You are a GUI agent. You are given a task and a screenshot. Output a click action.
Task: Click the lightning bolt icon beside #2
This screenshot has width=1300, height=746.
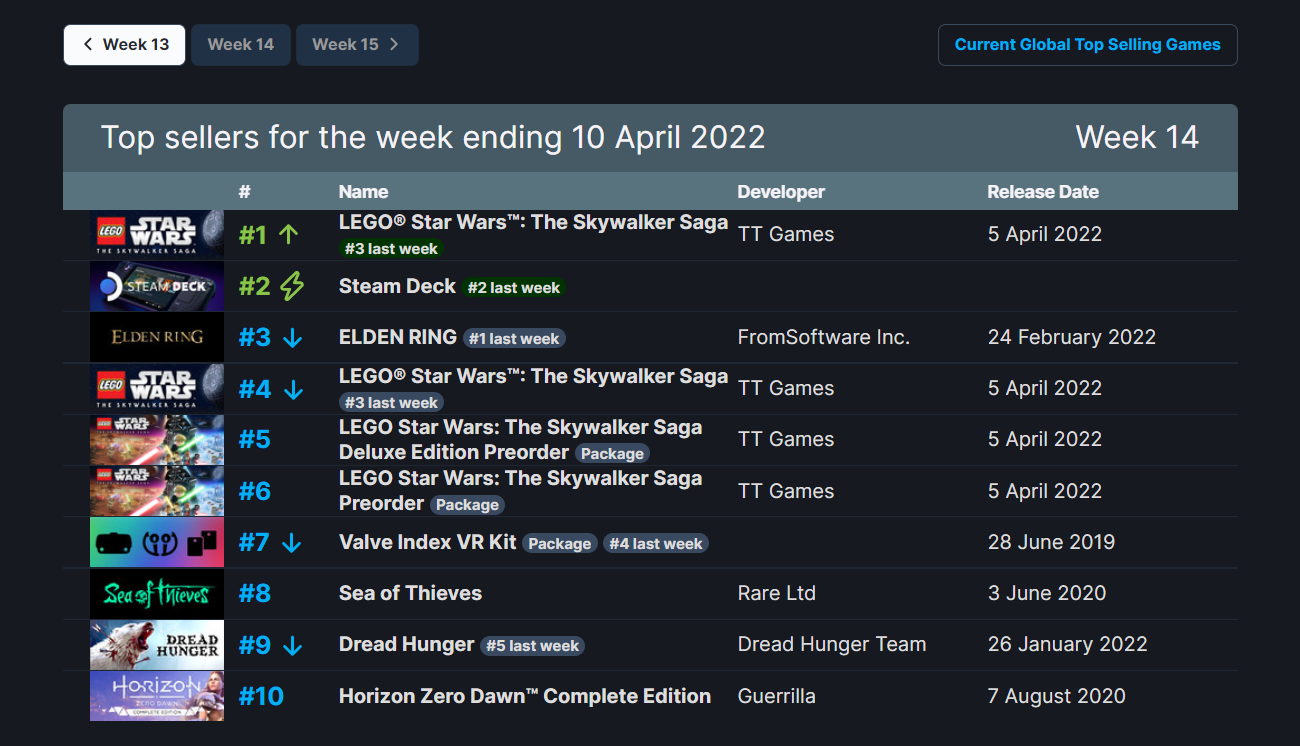click(x=291, y=286)
